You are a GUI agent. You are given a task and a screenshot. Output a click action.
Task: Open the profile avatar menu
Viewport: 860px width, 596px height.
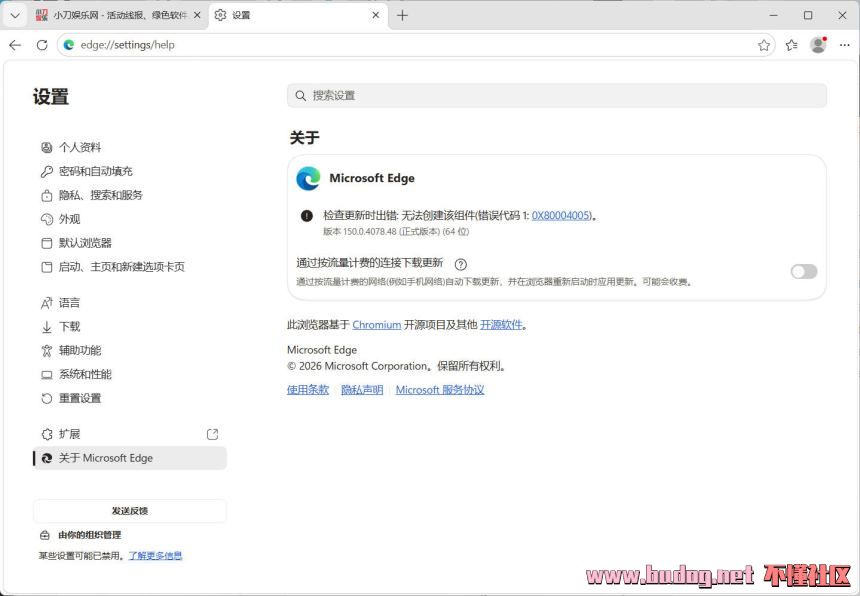point(818,45)
